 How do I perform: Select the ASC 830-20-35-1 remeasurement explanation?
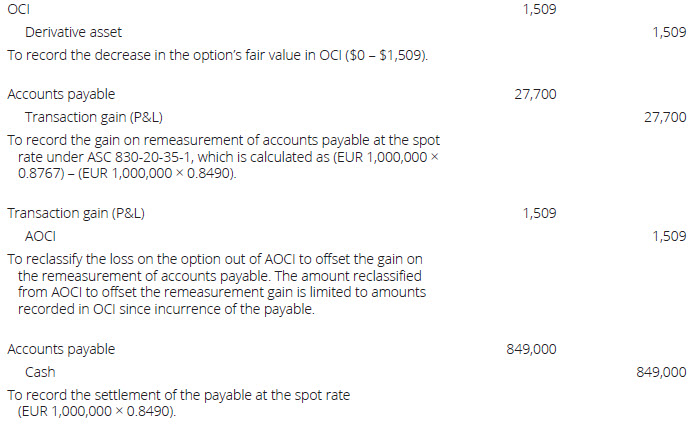[223, 157]
